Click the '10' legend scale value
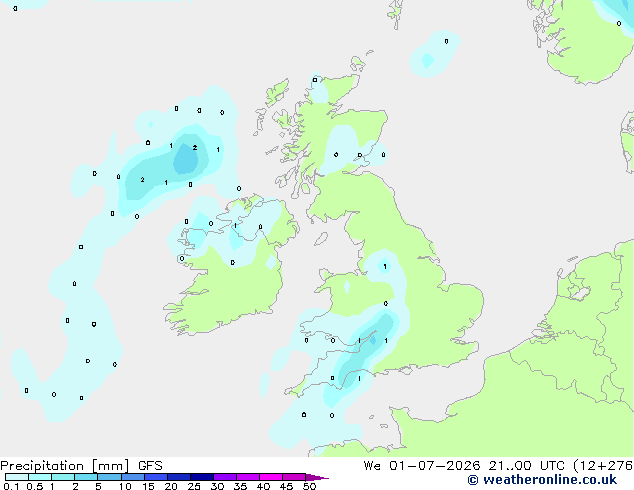The image size is (634, 490). (x=125, y=486)
